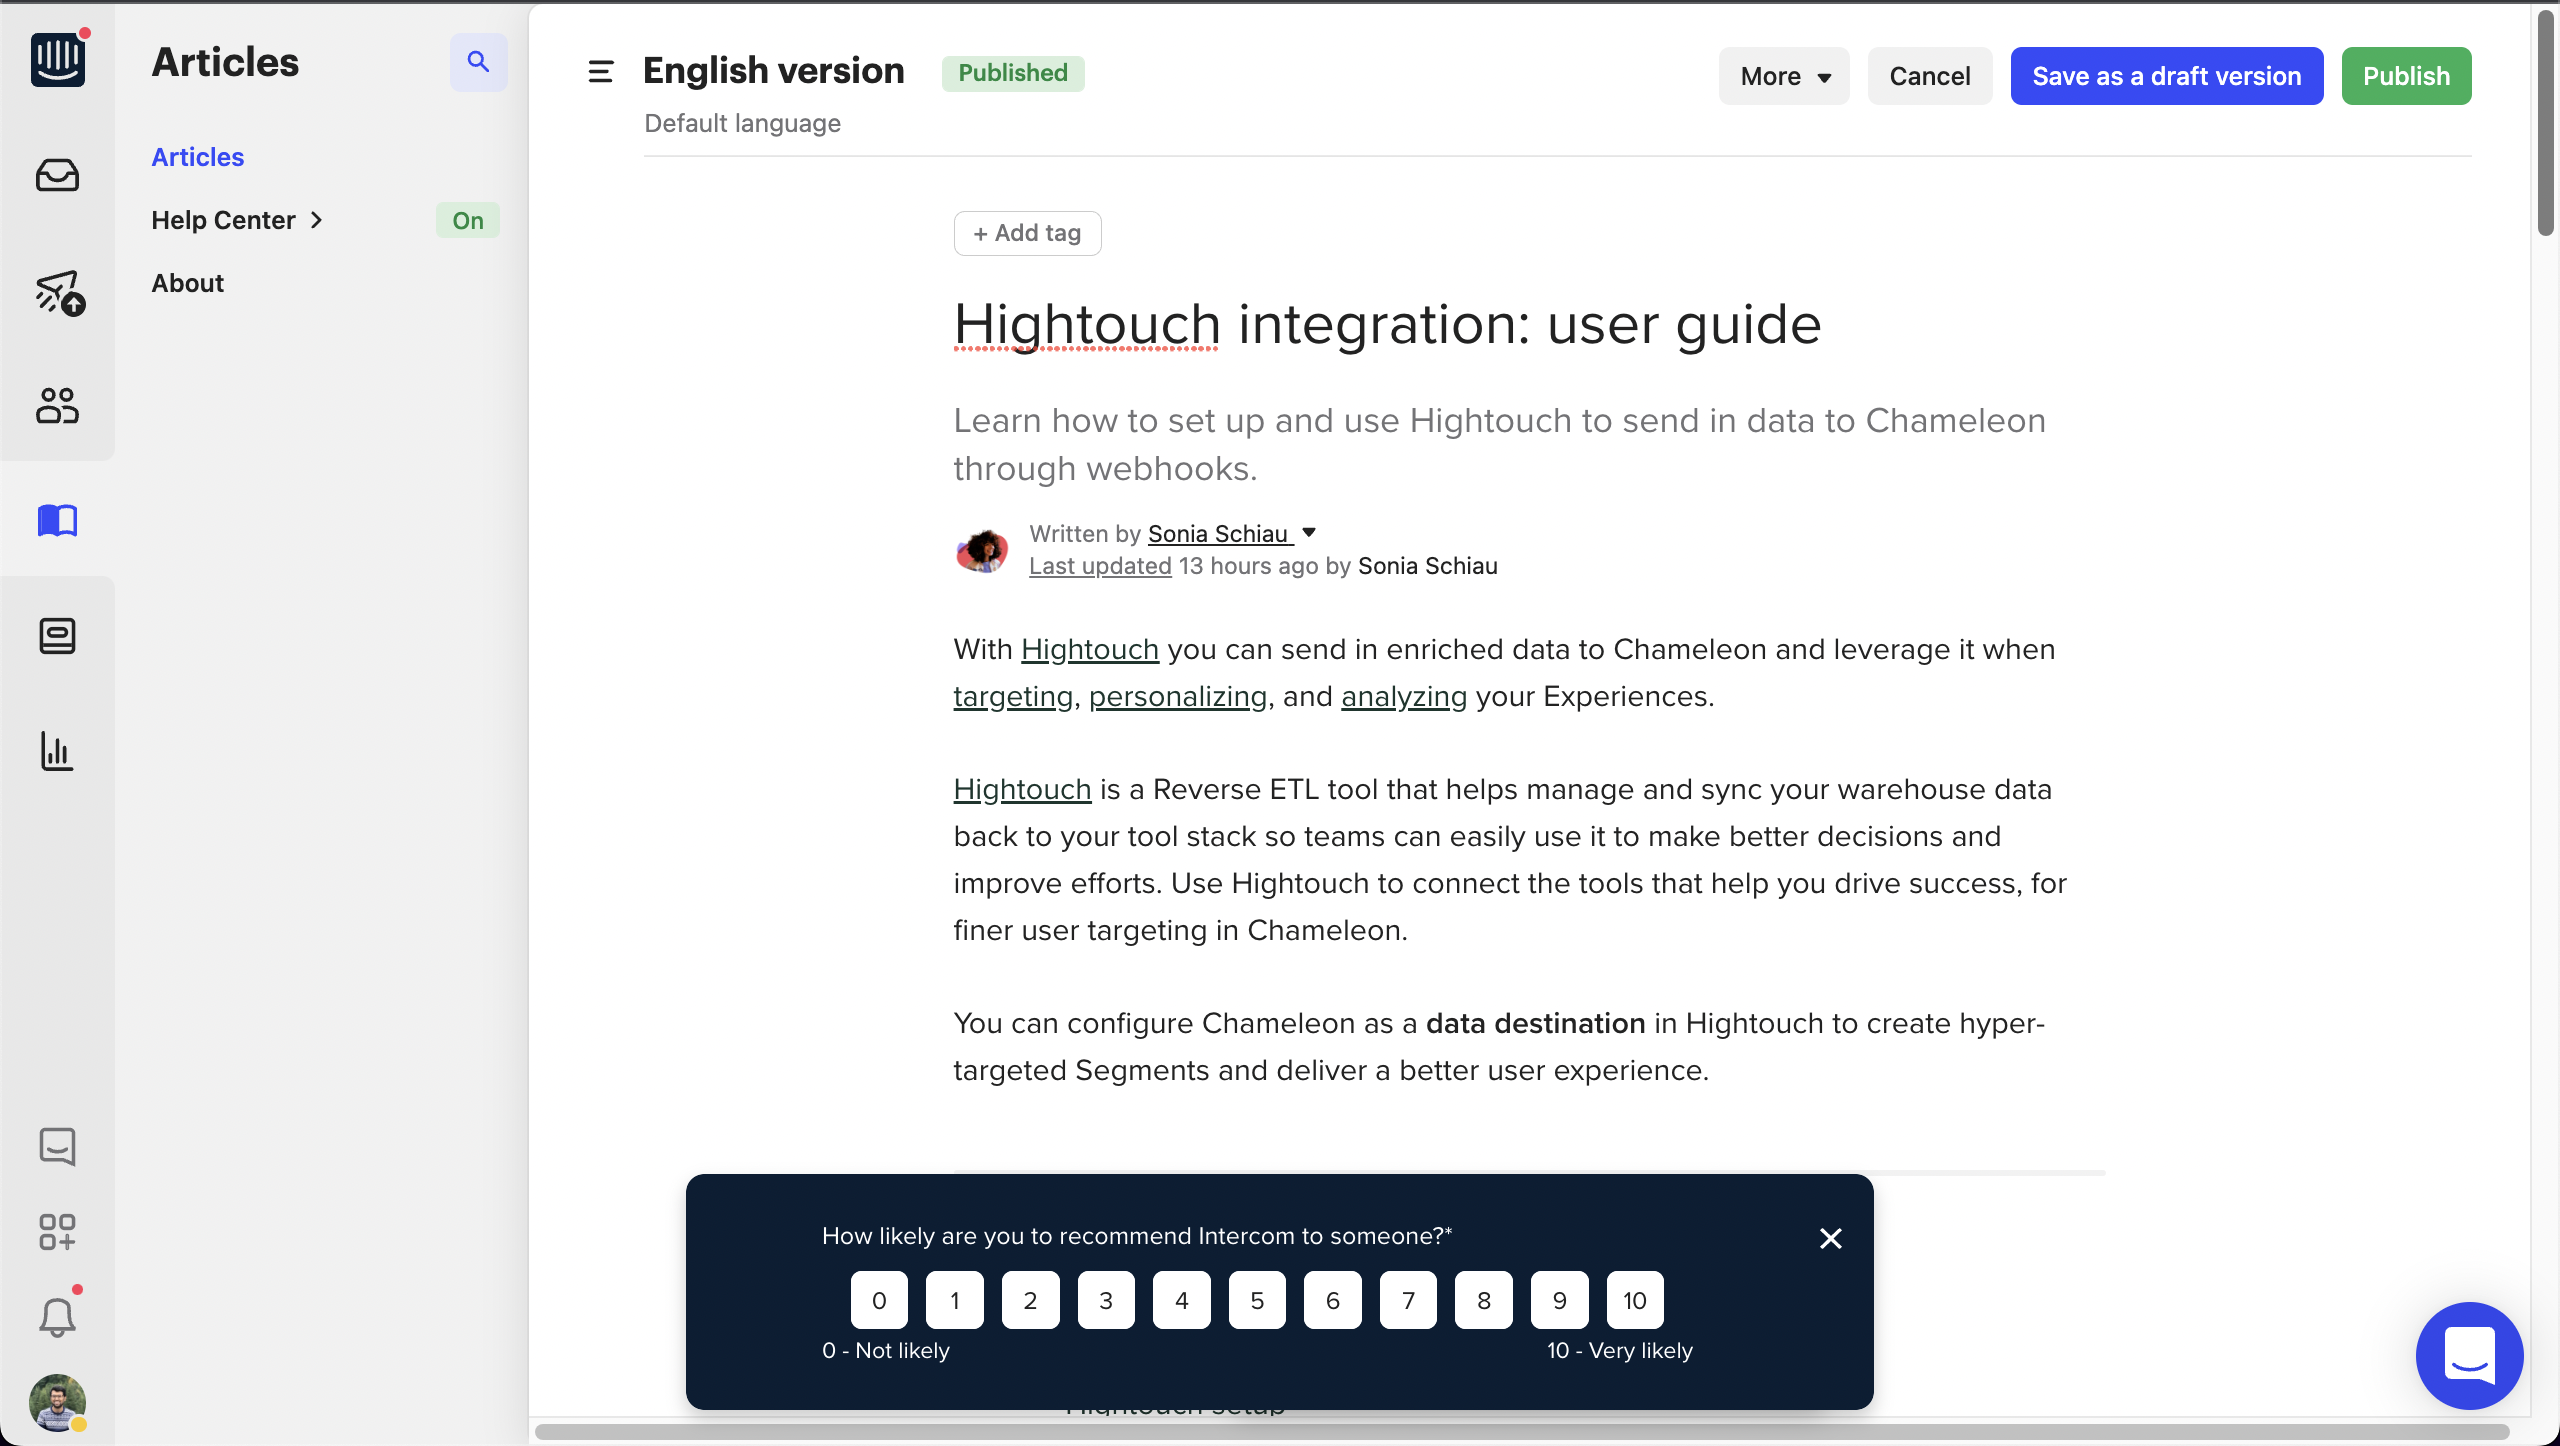Click the Published status badge
This screenshot has height=1446, width=2560.
(x=1013, y=73)
